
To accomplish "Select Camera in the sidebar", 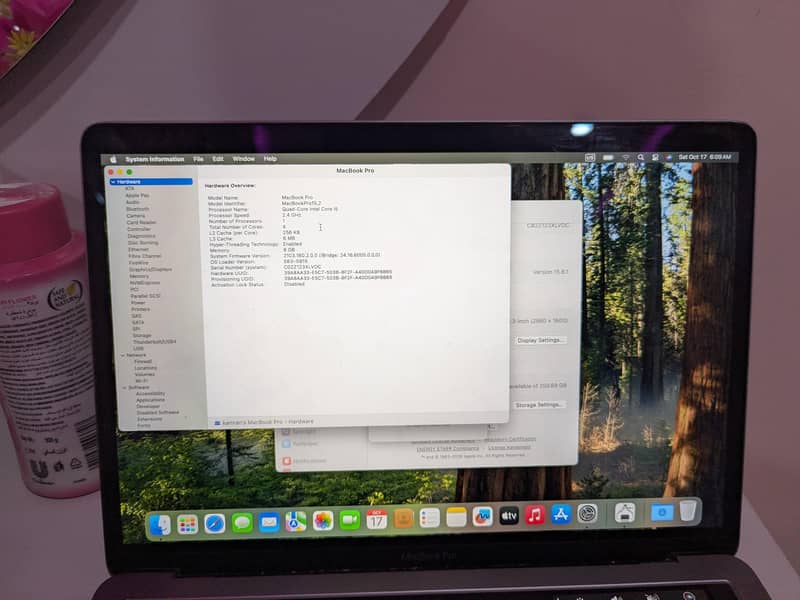I will tap(136, 216).
